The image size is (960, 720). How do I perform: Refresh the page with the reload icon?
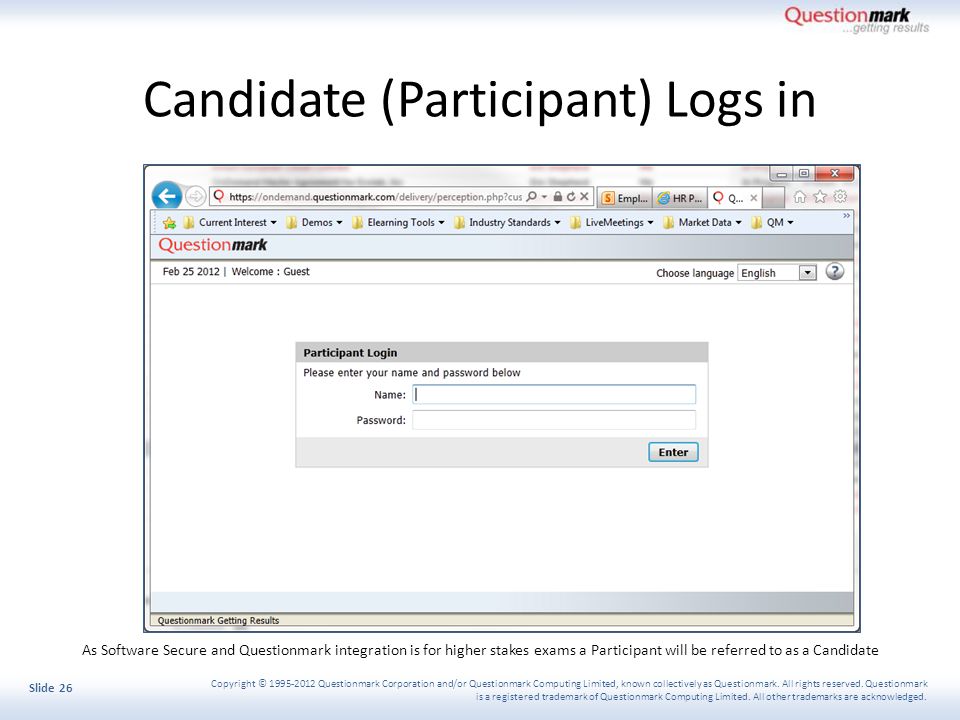click(x=571, y=197)
